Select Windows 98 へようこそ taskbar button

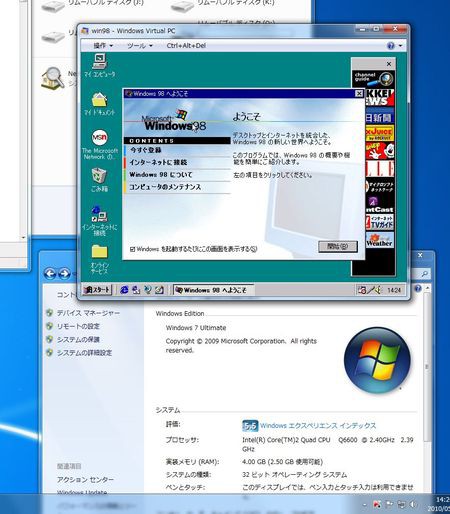point(214,290)
